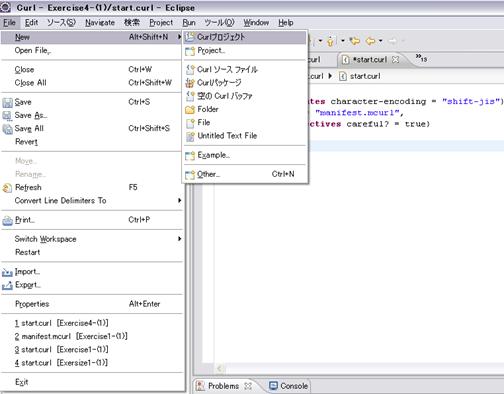Click the Save All icon

coord(7,129)
